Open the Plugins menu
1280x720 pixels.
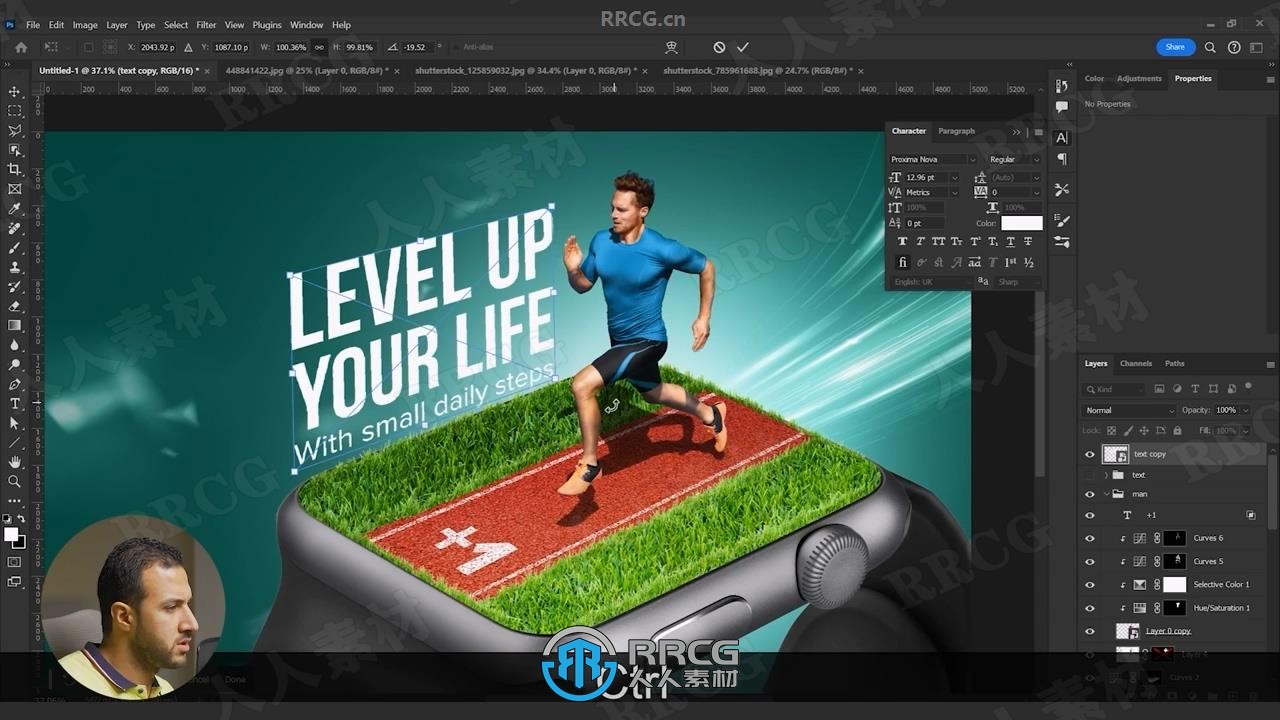[x=267, y=25]
